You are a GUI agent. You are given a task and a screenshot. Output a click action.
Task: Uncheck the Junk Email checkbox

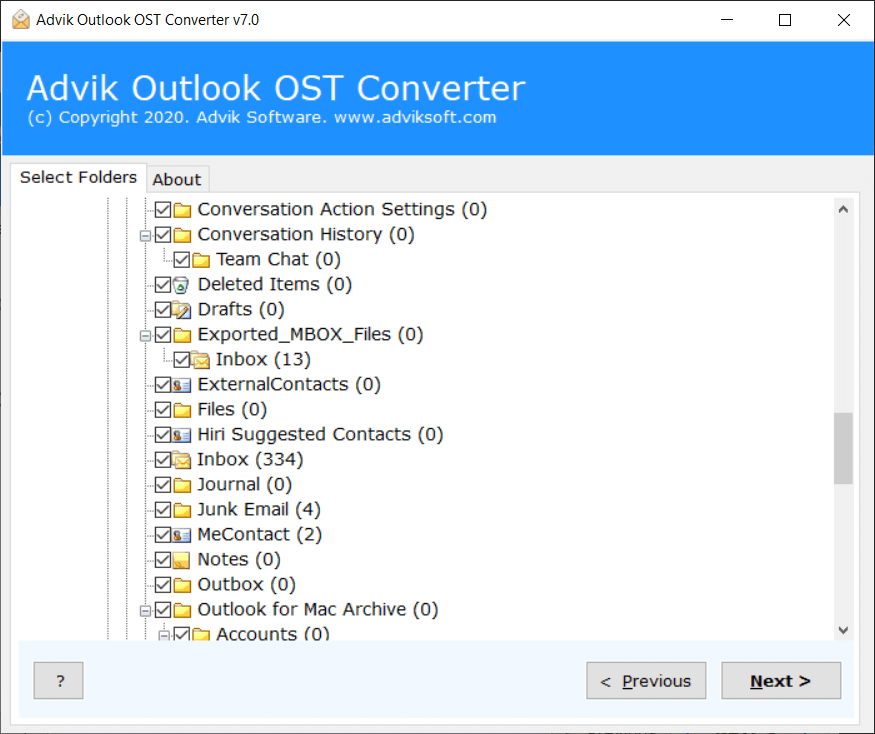pos(163,510)
